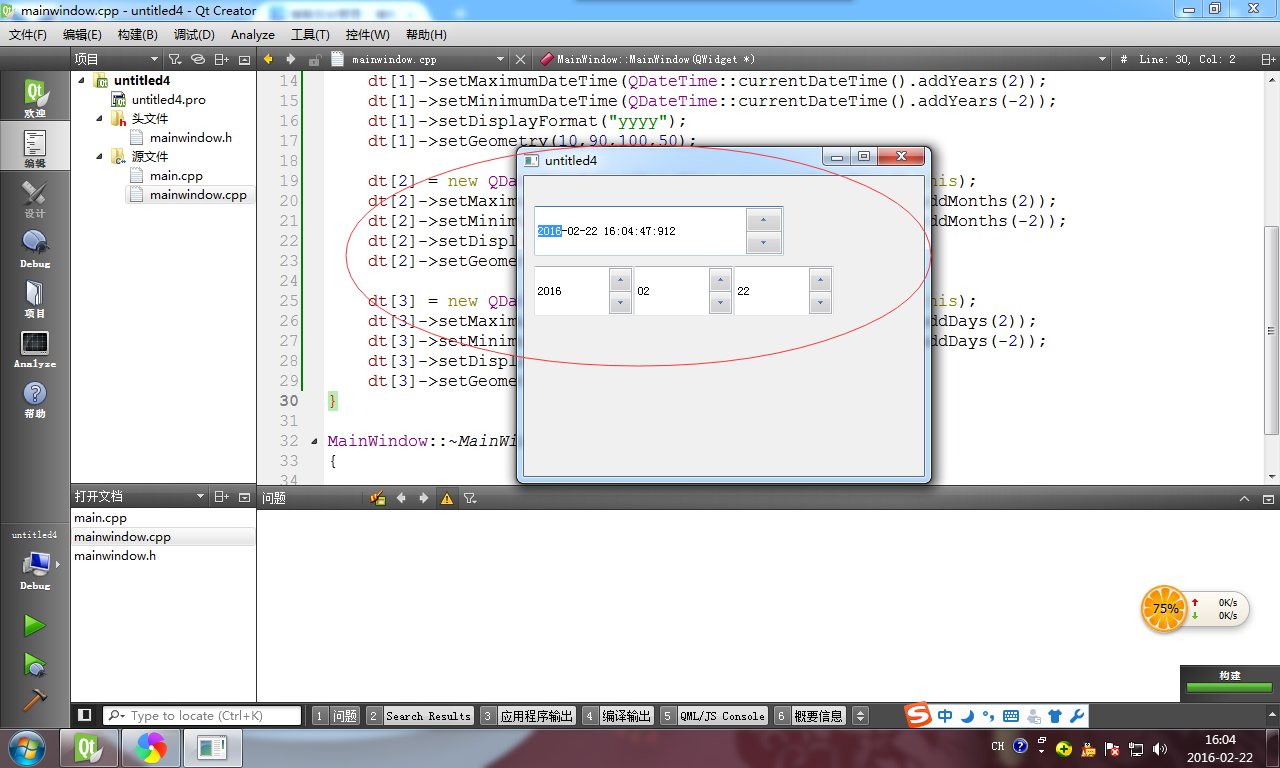Open the 文件(F) menu

[28, 34]
